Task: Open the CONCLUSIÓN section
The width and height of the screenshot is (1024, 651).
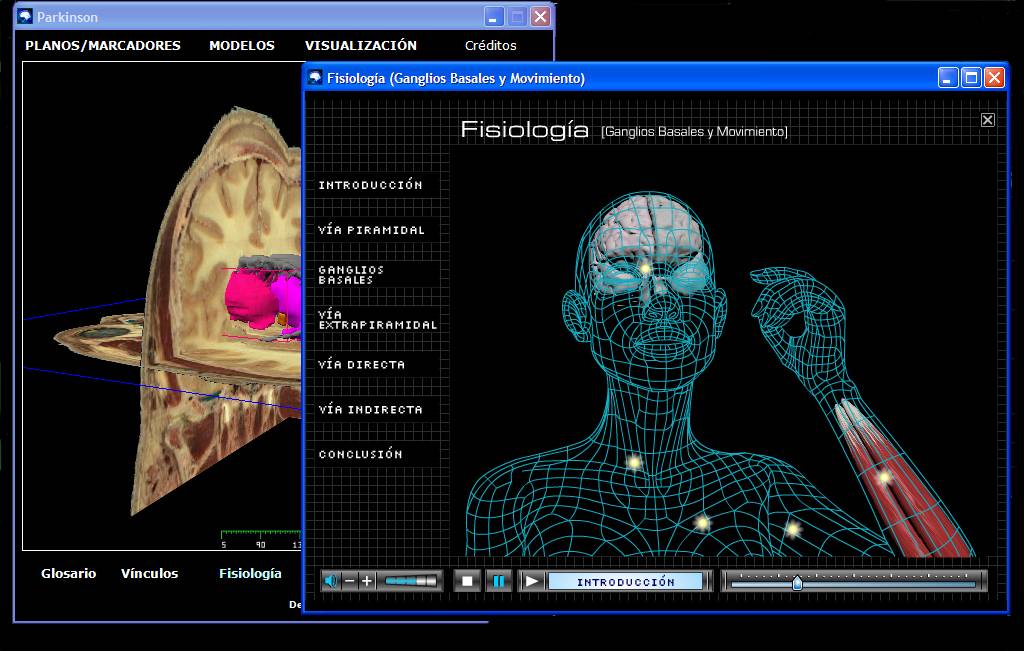Action: (360, 454)
